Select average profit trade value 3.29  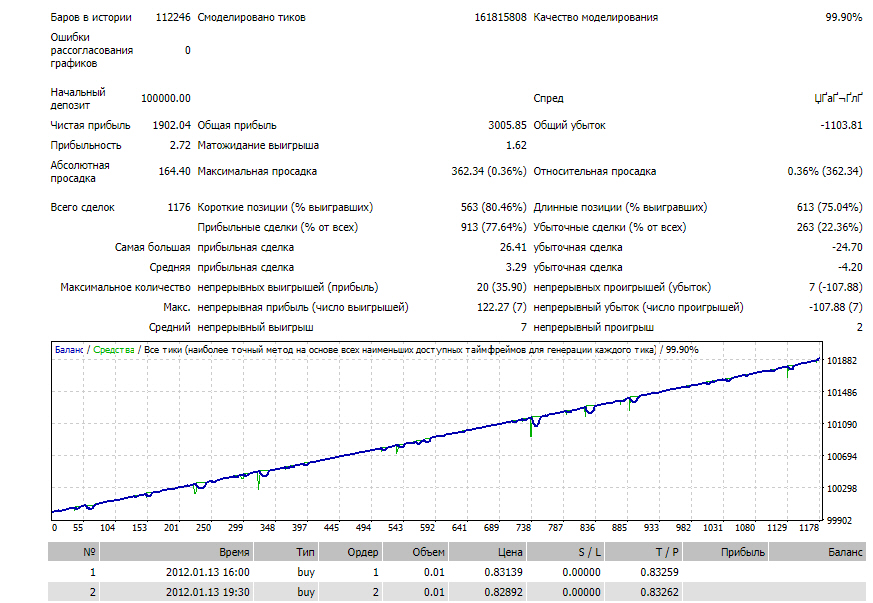516,268
